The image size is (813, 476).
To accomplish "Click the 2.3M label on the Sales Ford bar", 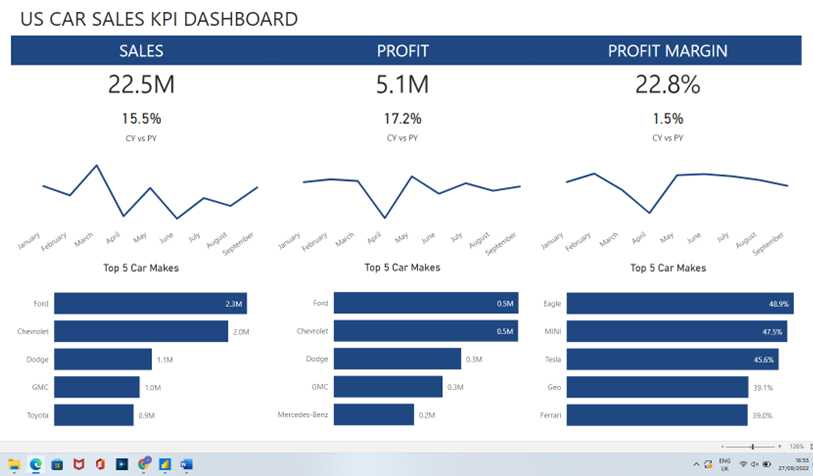I will click(x=234, y=304).
